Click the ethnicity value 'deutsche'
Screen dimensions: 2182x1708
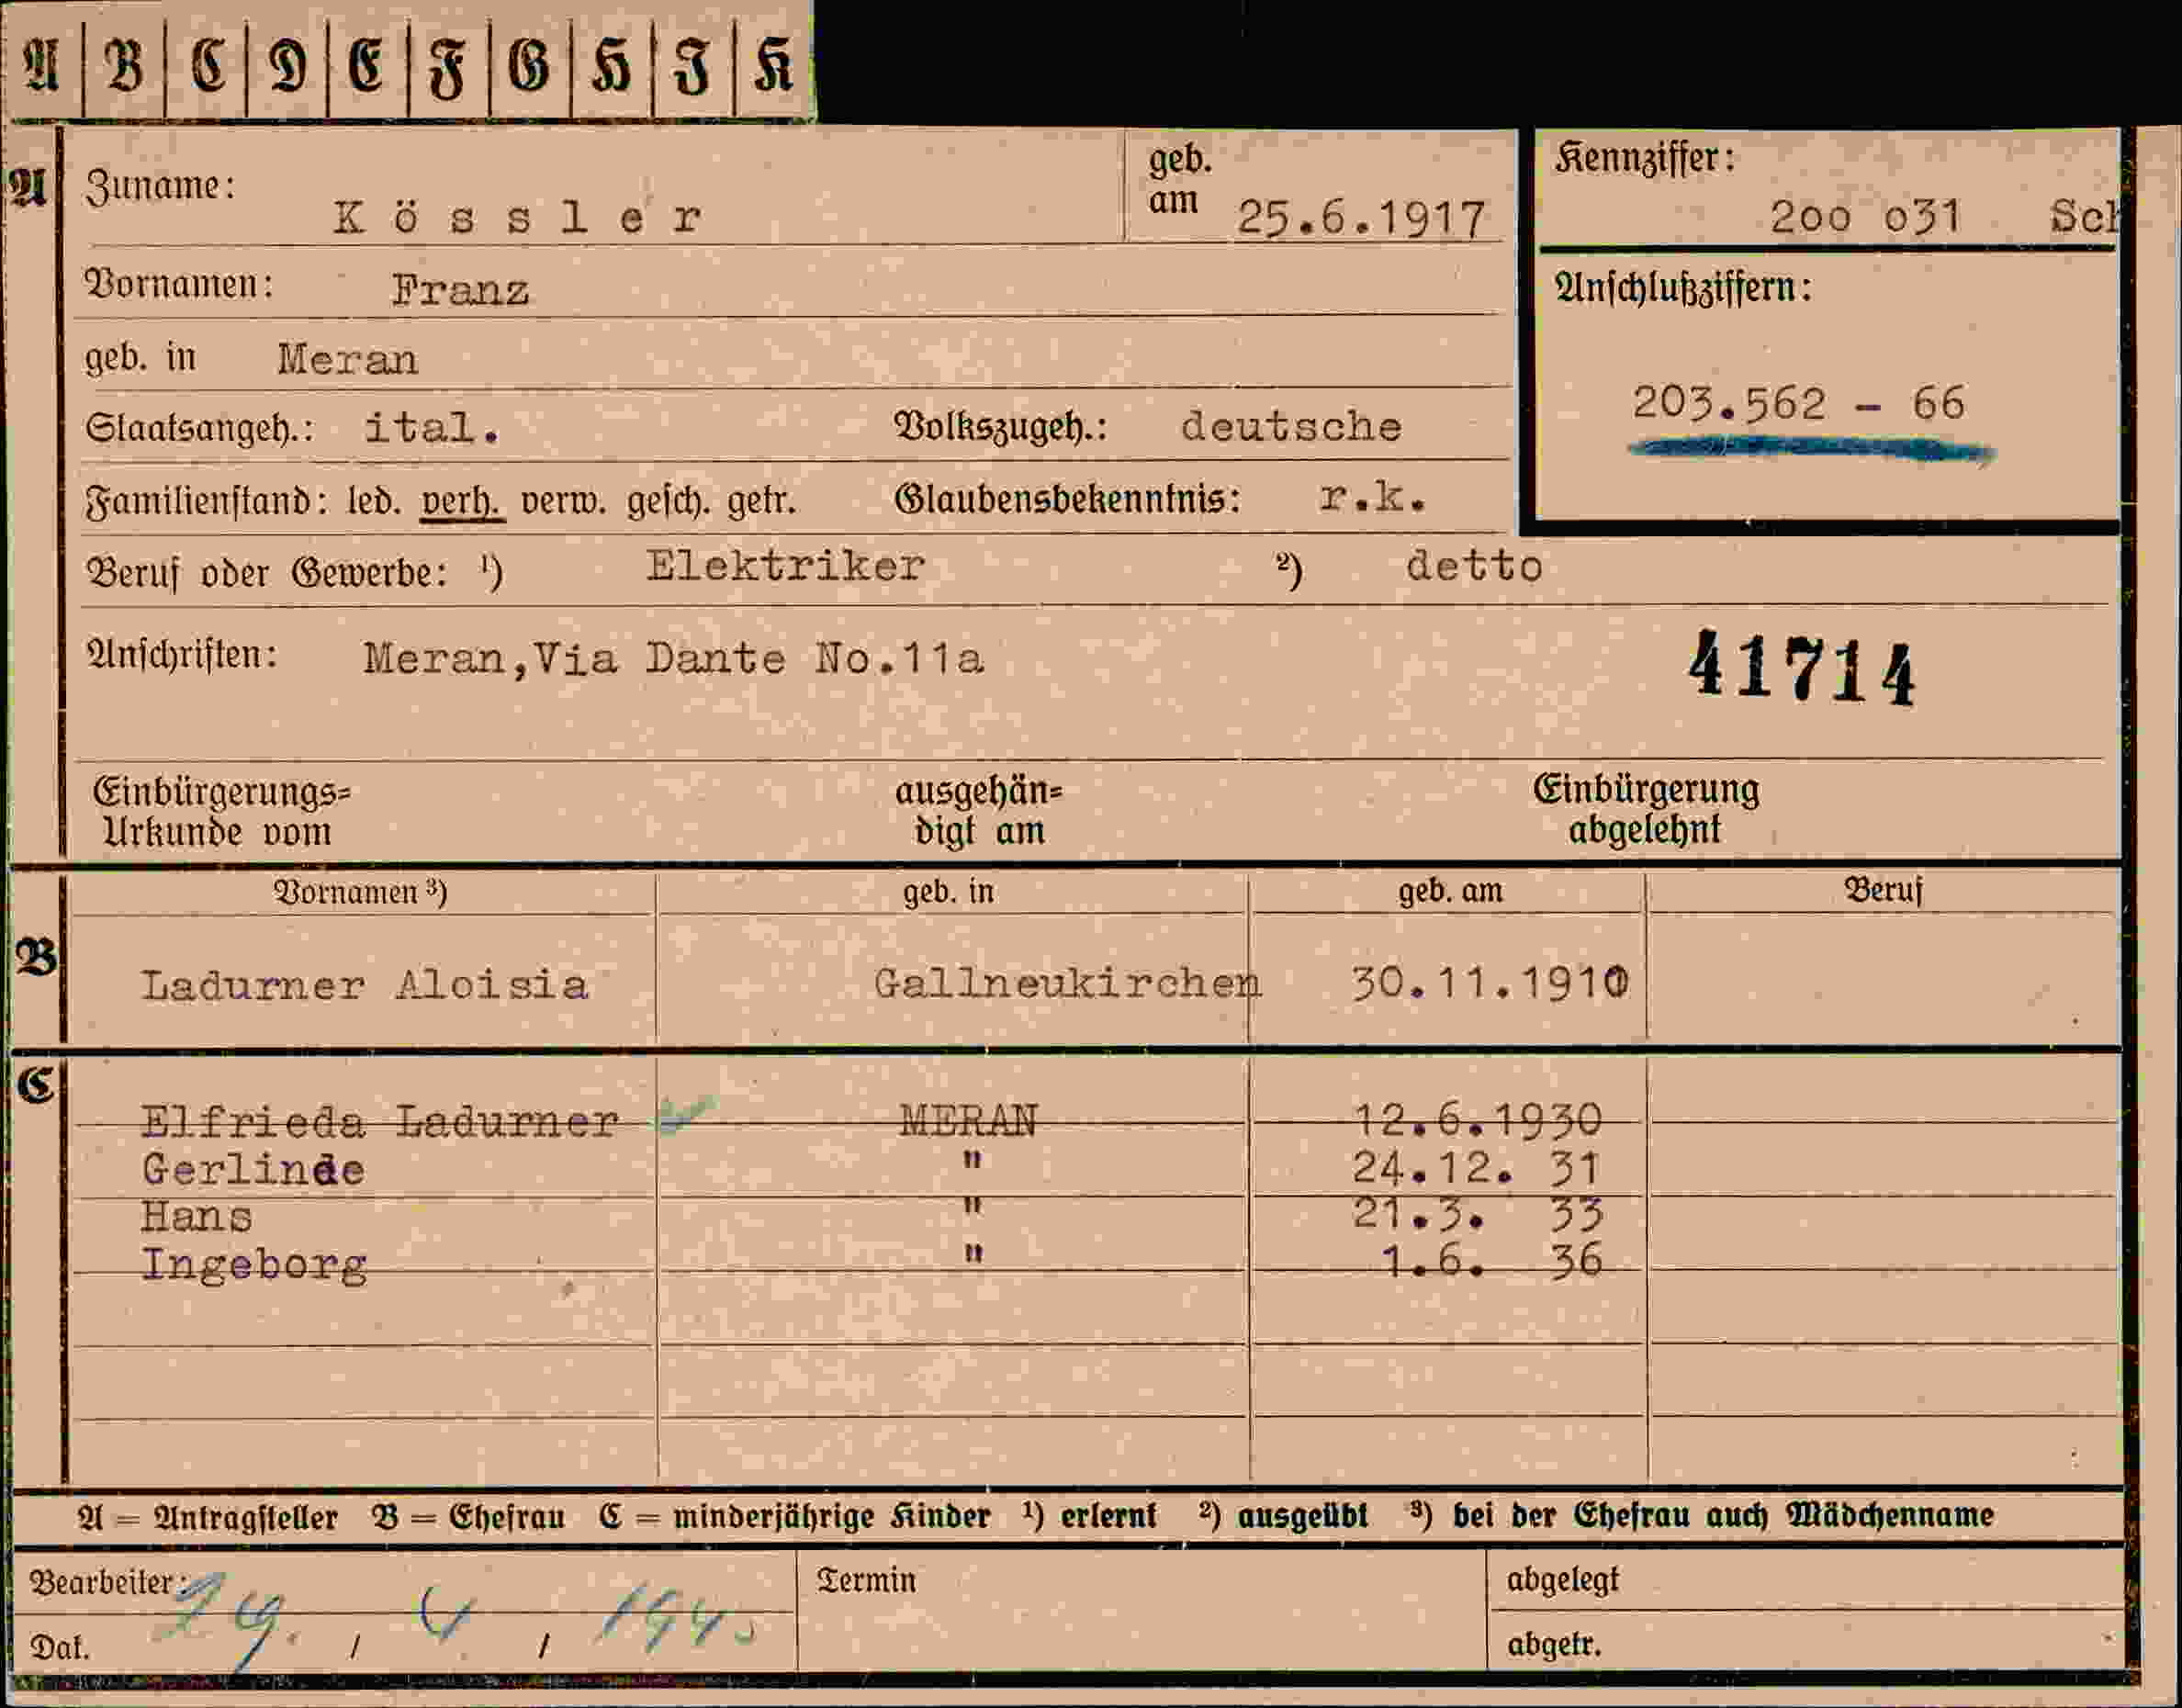[x=1291, y=427]
